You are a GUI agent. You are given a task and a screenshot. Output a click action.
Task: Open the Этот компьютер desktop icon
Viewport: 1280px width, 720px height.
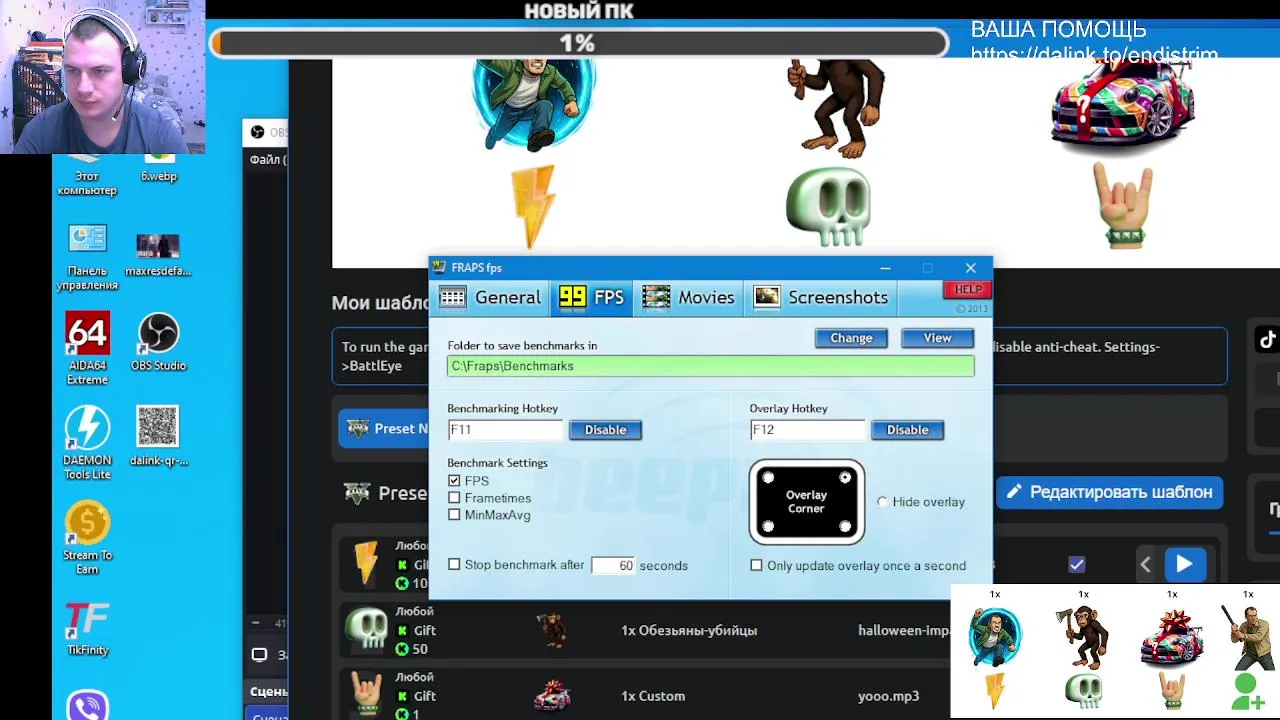coord(87,176)
